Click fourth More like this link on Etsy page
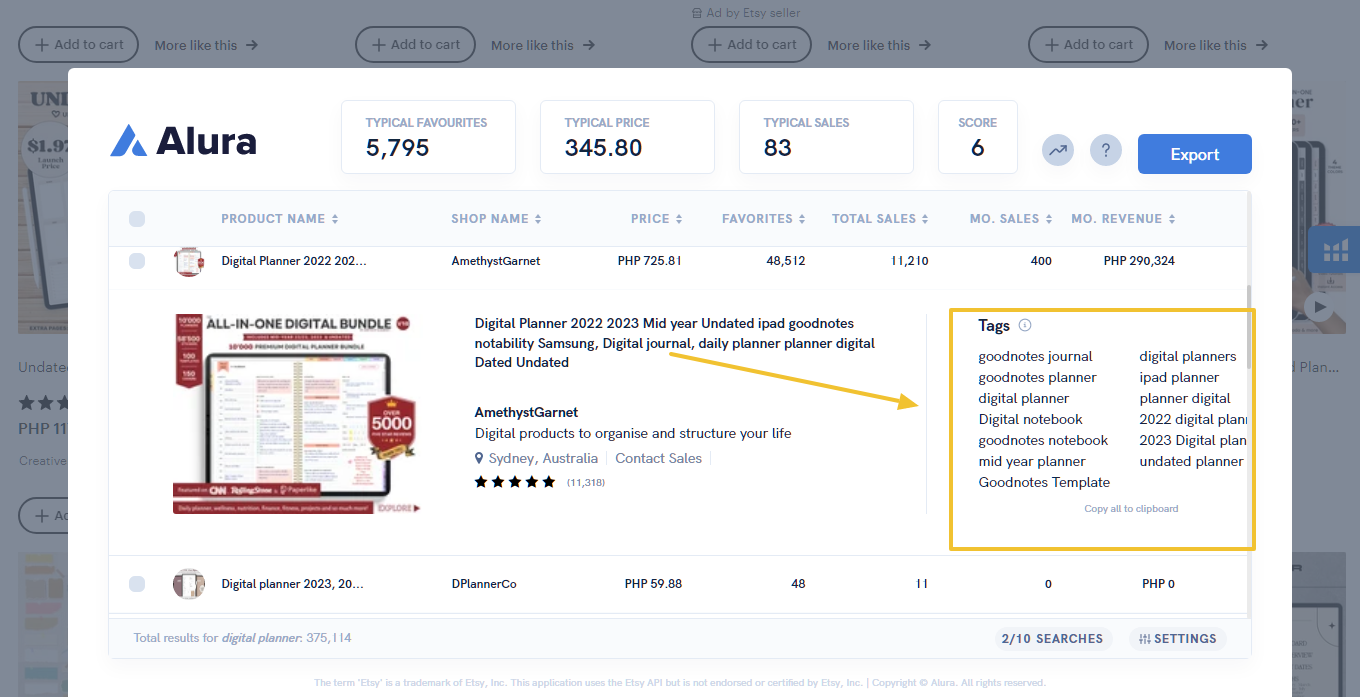The width and height of the screenshot is (1360, 697). (1216, 45)
